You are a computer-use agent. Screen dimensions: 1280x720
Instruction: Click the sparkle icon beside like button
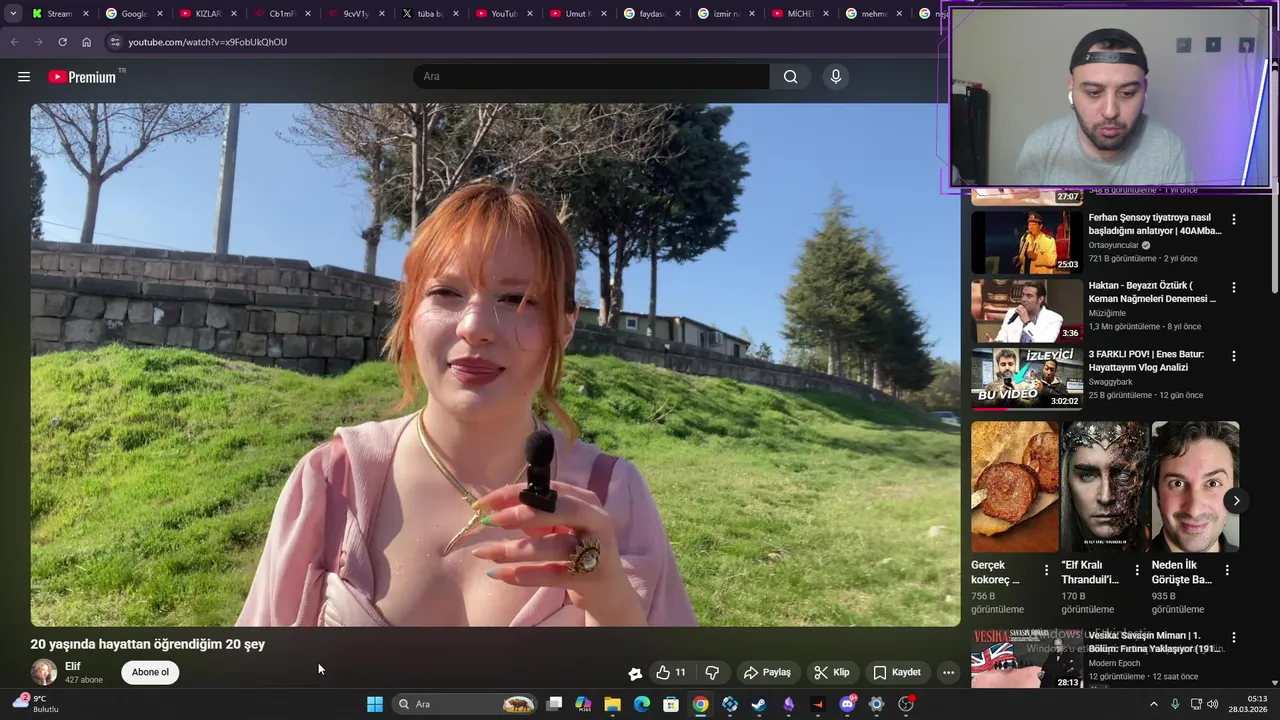[635, 673]
